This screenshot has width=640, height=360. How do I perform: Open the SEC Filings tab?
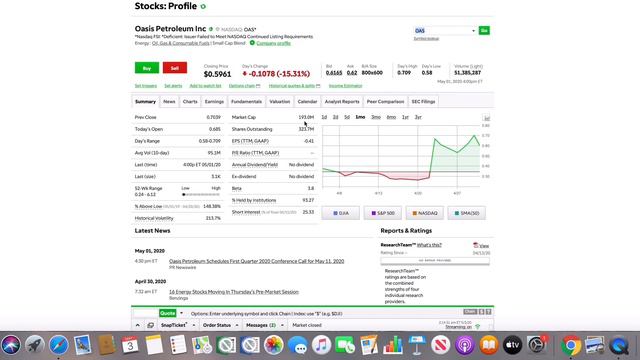(423, 102)
